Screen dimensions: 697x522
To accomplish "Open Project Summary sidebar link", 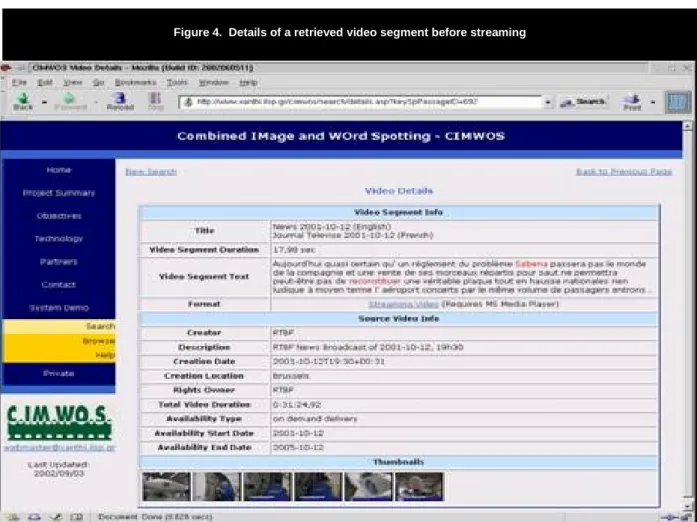I will (59, 193).
